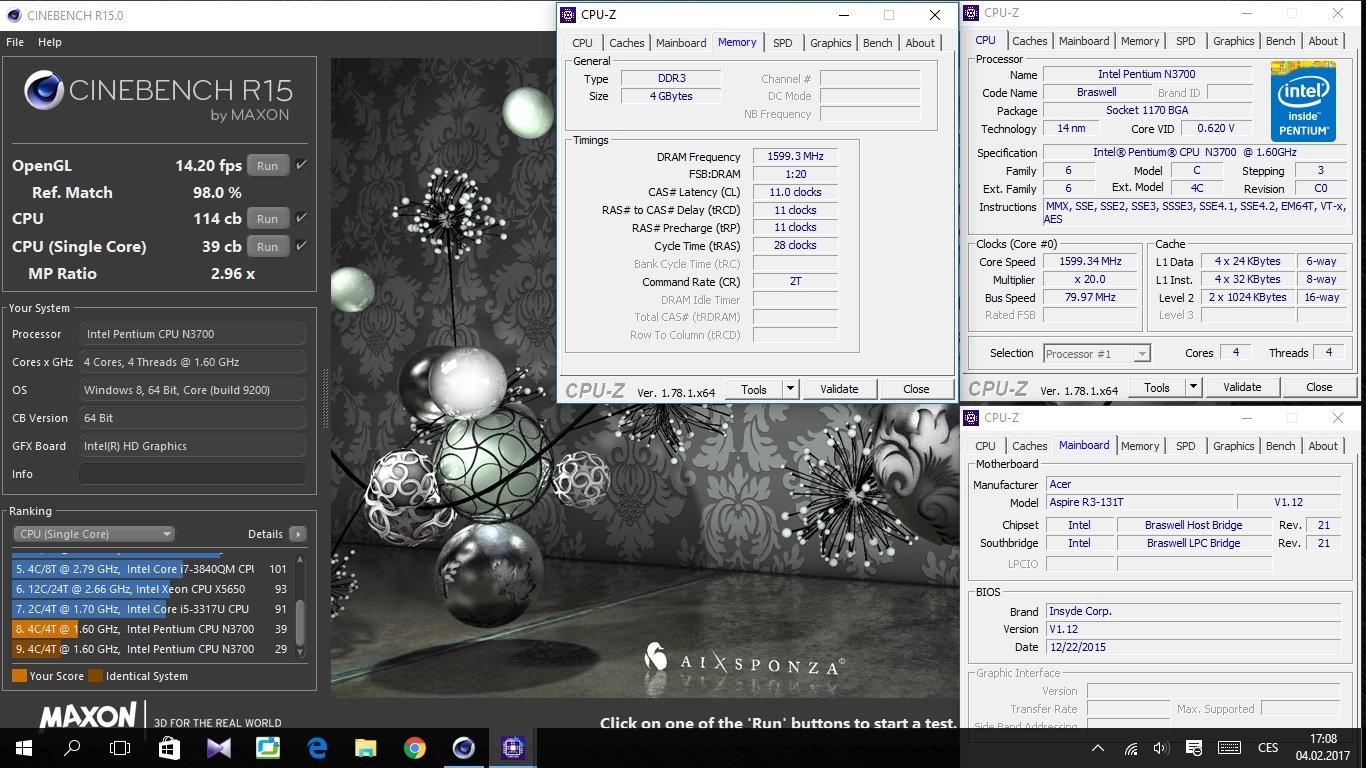Open File Explorer from the taskbar

coord(366,748)
